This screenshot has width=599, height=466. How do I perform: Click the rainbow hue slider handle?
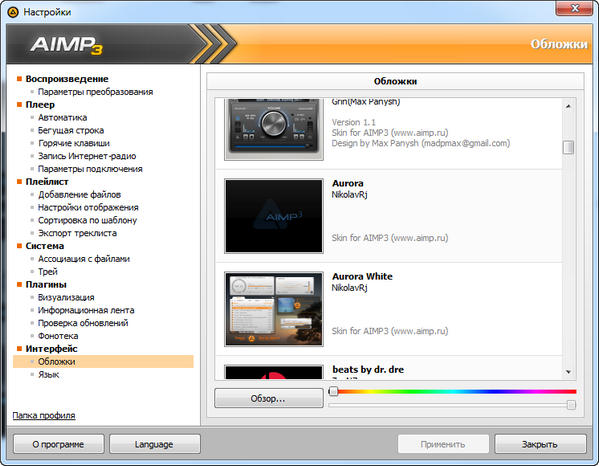(333, 391)
